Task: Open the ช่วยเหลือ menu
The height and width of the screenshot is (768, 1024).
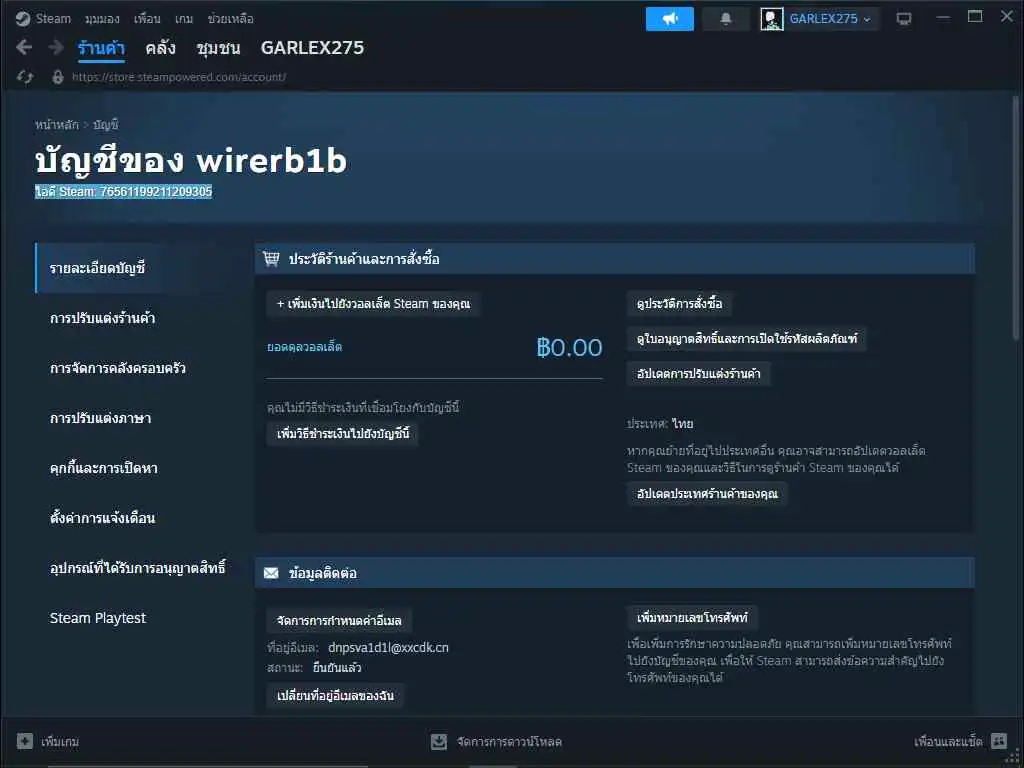Action: click(231, 19)
